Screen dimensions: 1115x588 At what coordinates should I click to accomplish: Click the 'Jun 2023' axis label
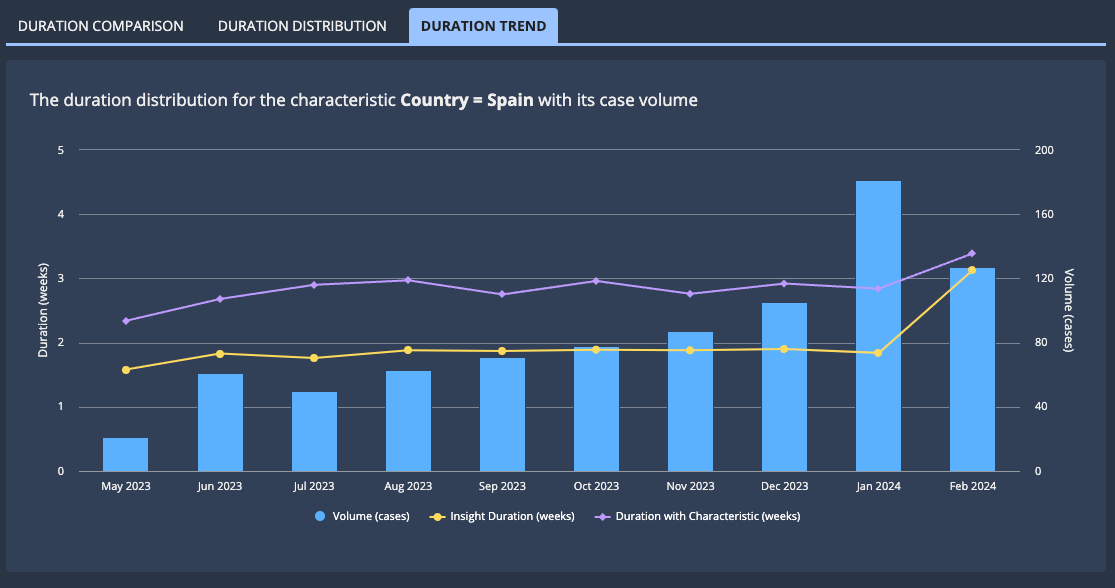(220, 486)
